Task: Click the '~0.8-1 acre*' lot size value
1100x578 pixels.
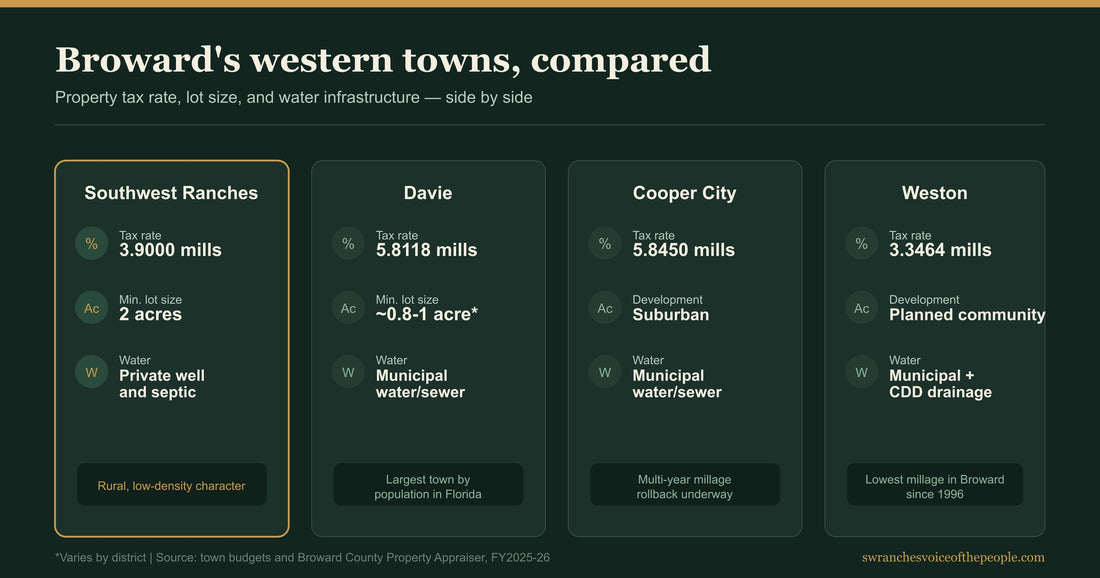Action: [427, 314]
